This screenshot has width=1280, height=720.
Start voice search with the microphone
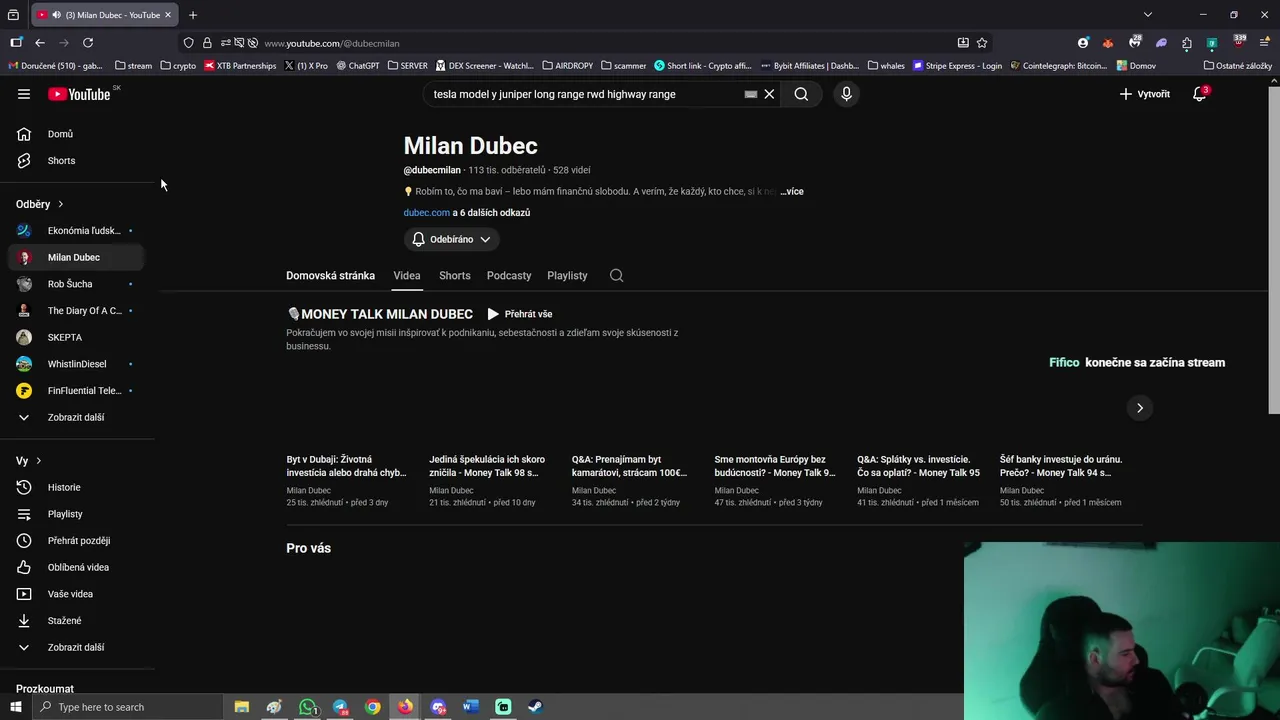(846, 94)
